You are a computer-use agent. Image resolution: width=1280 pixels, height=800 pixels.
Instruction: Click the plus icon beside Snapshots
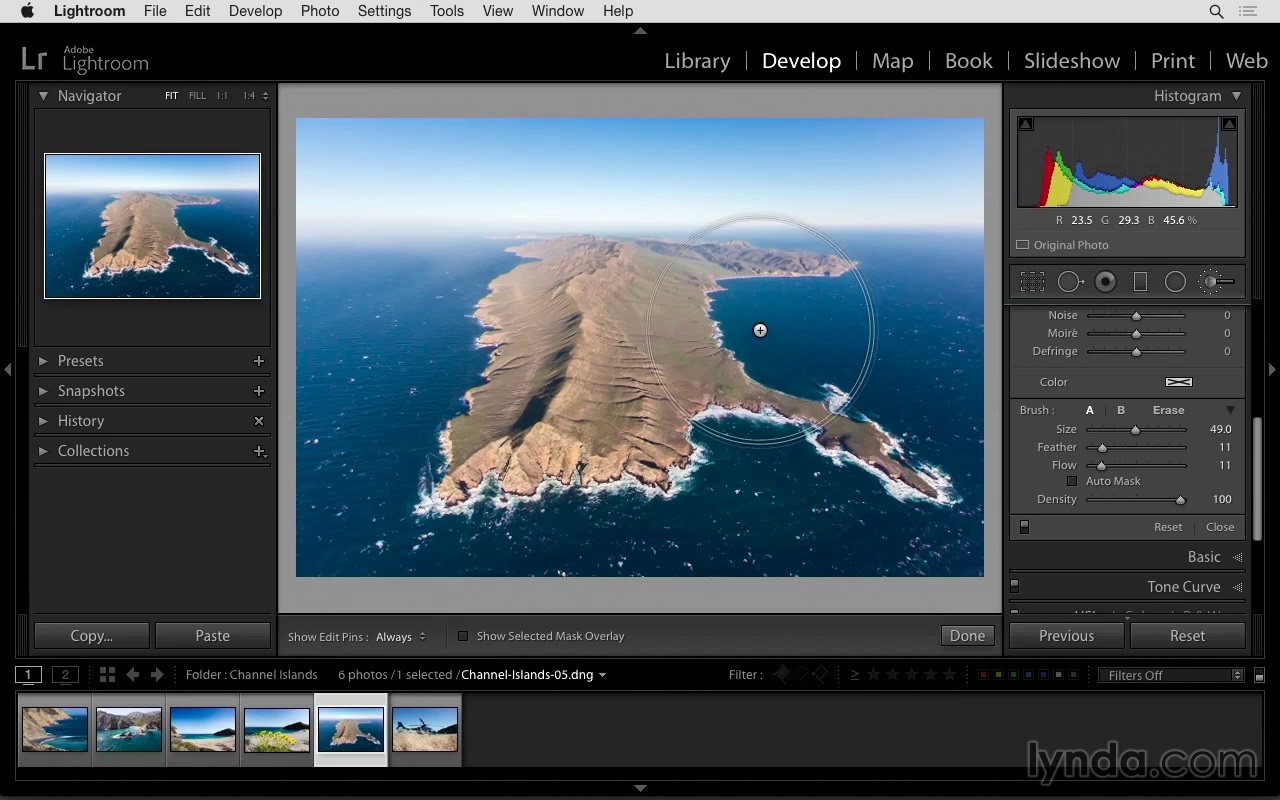click(259, 391)
